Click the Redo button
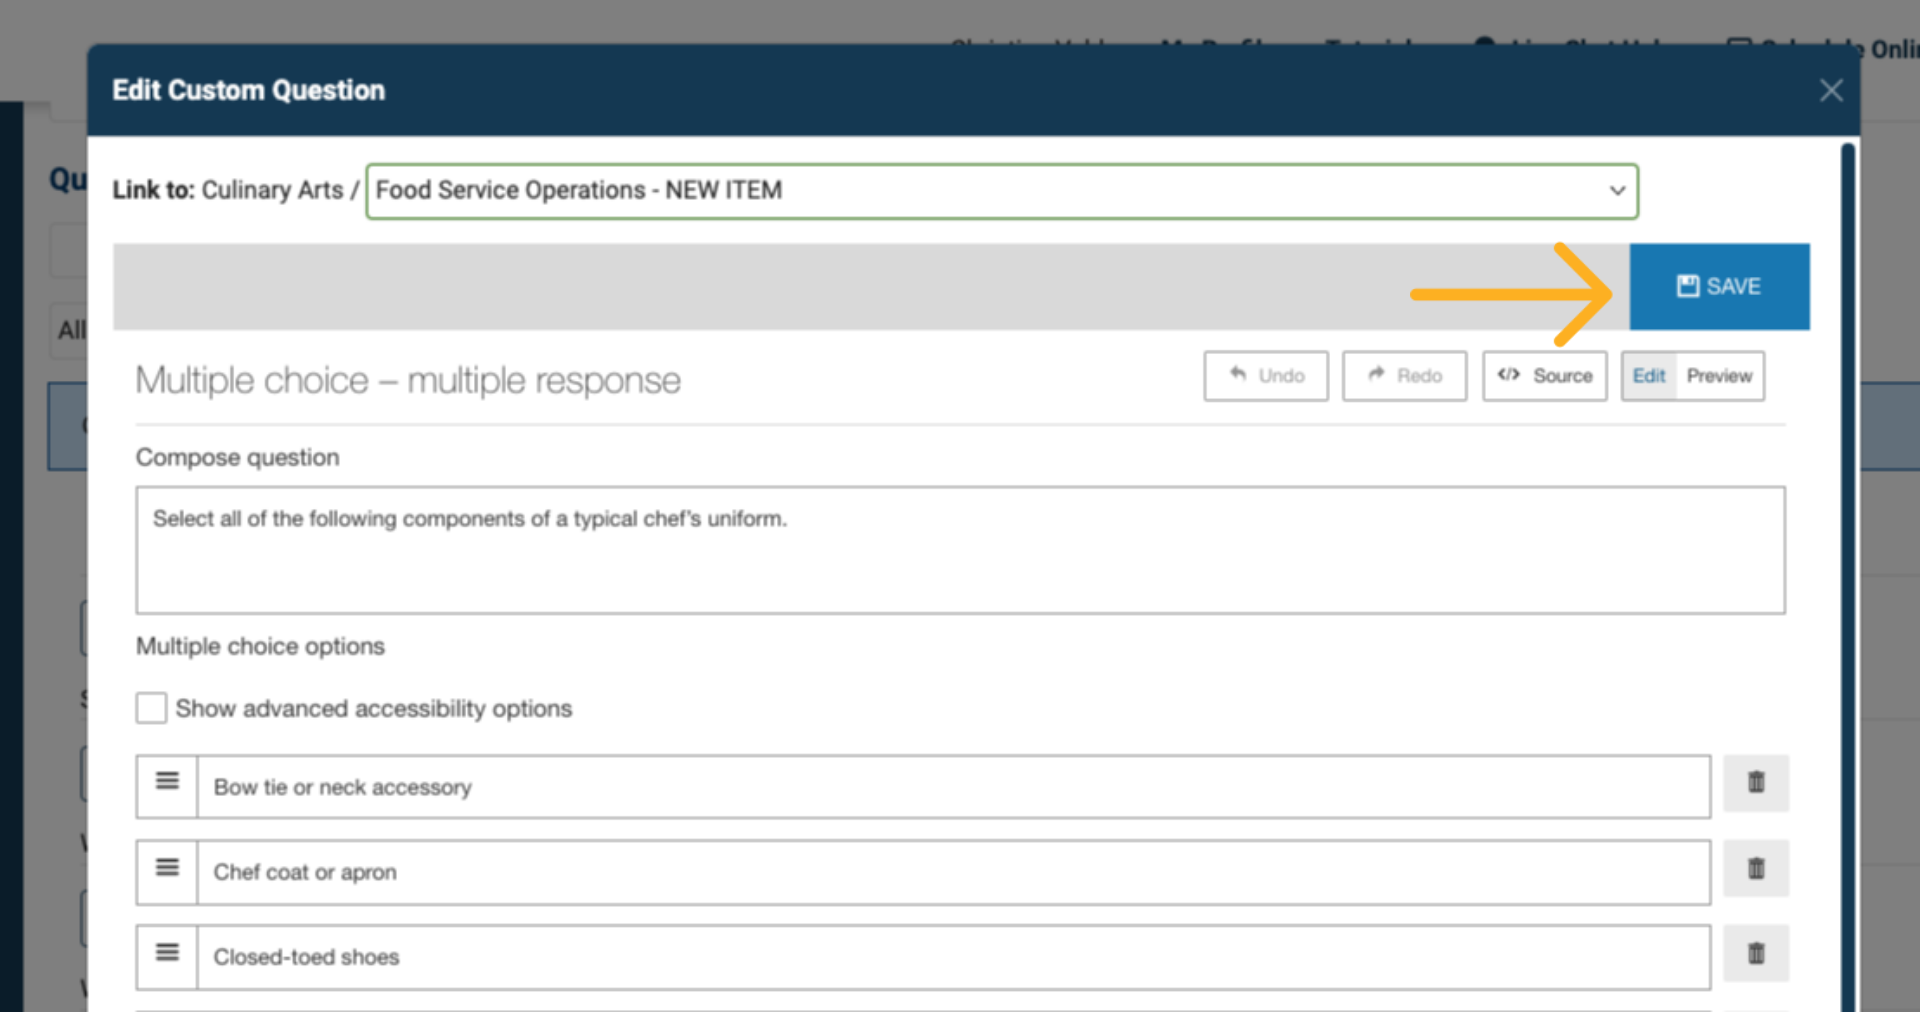 tap(1403, 376)
